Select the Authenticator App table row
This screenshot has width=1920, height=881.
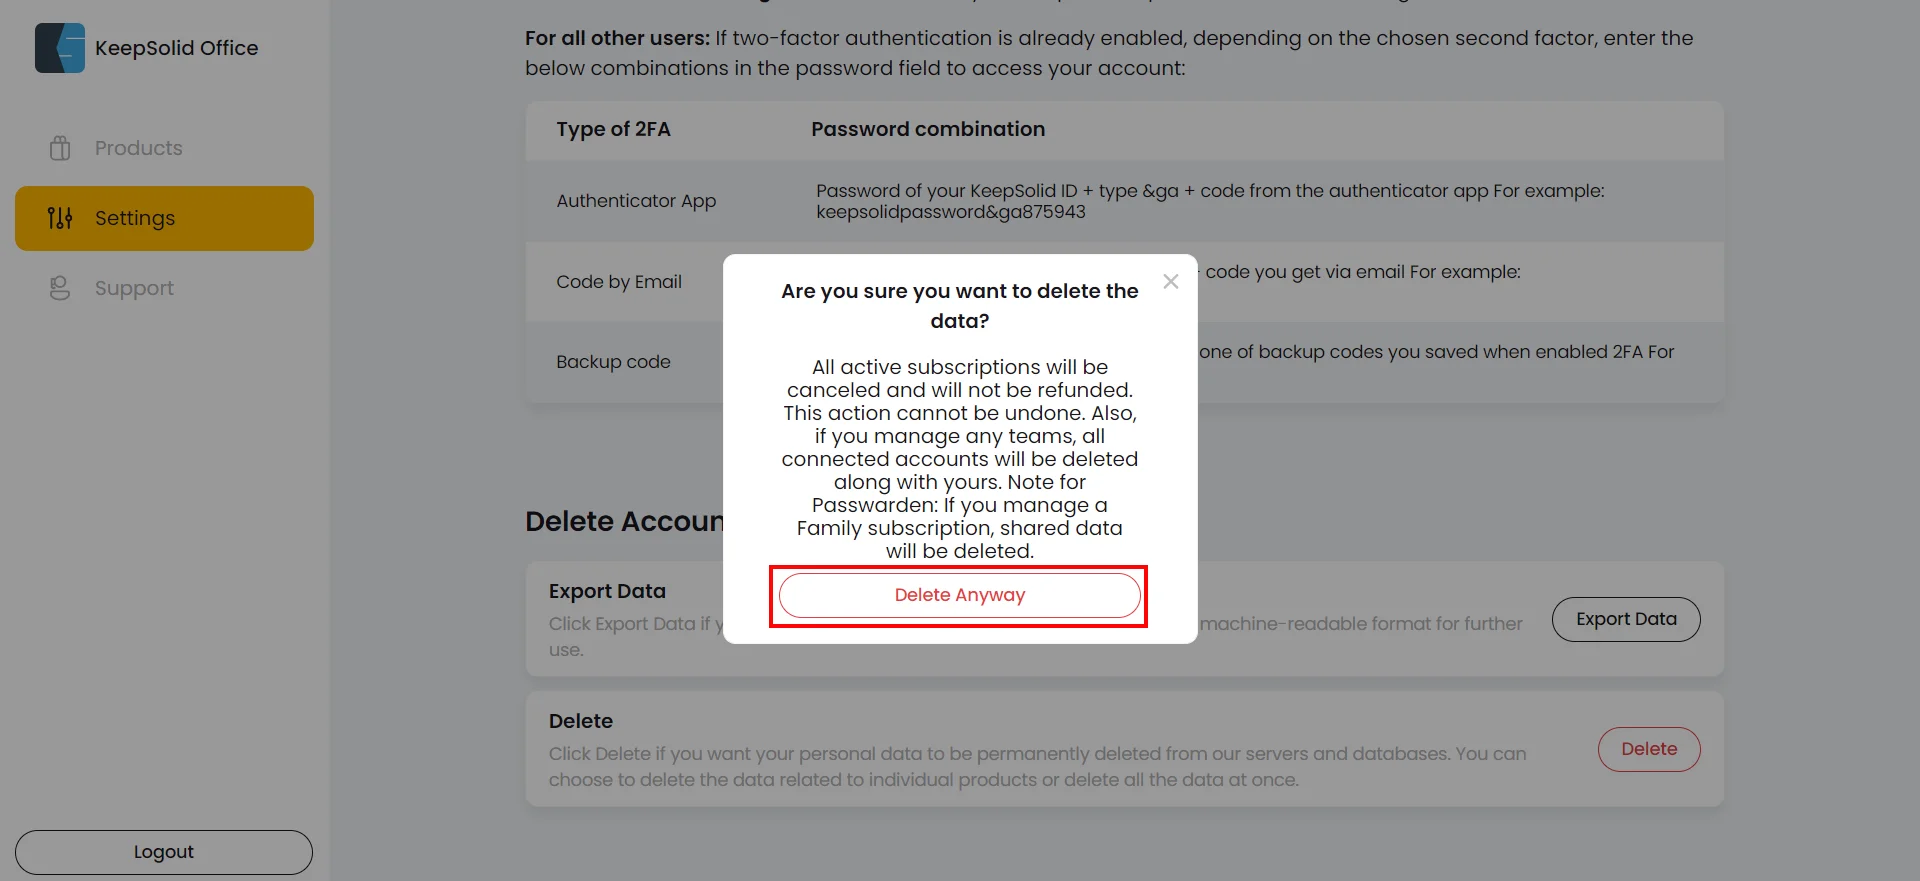pos(636,200)
